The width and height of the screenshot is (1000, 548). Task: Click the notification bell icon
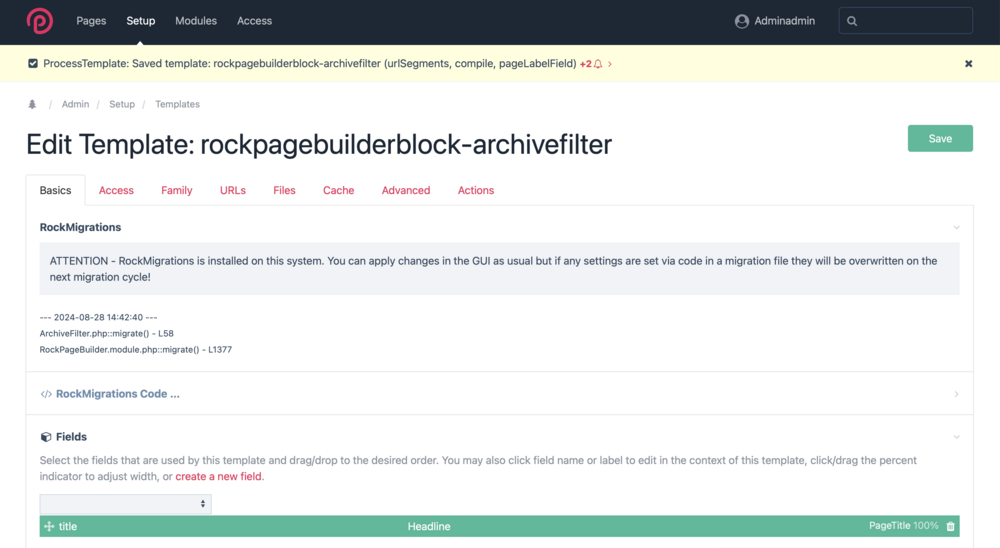coord(598,64)
